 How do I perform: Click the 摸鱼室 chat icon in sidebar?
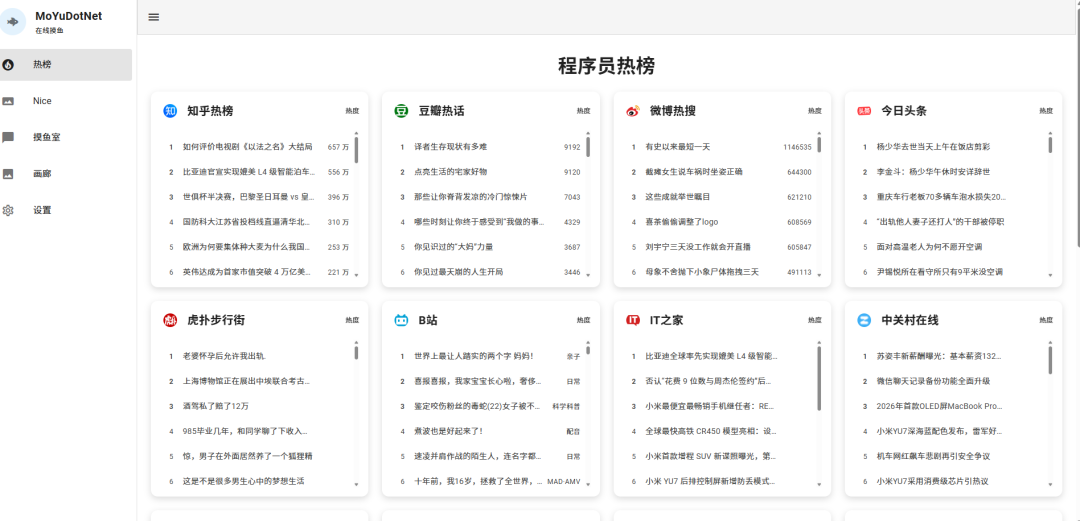click(x=8, y=137)
